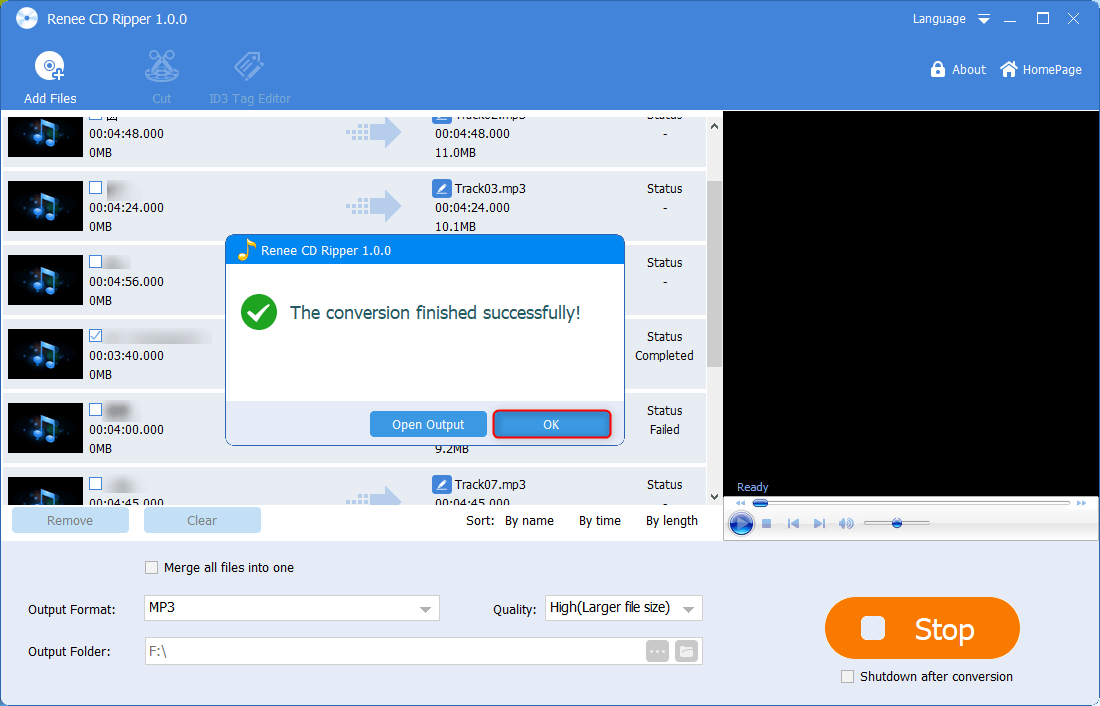Click the file list scroll up arrow
Viewport: 1100px width, 706px height.
point(714,126)
